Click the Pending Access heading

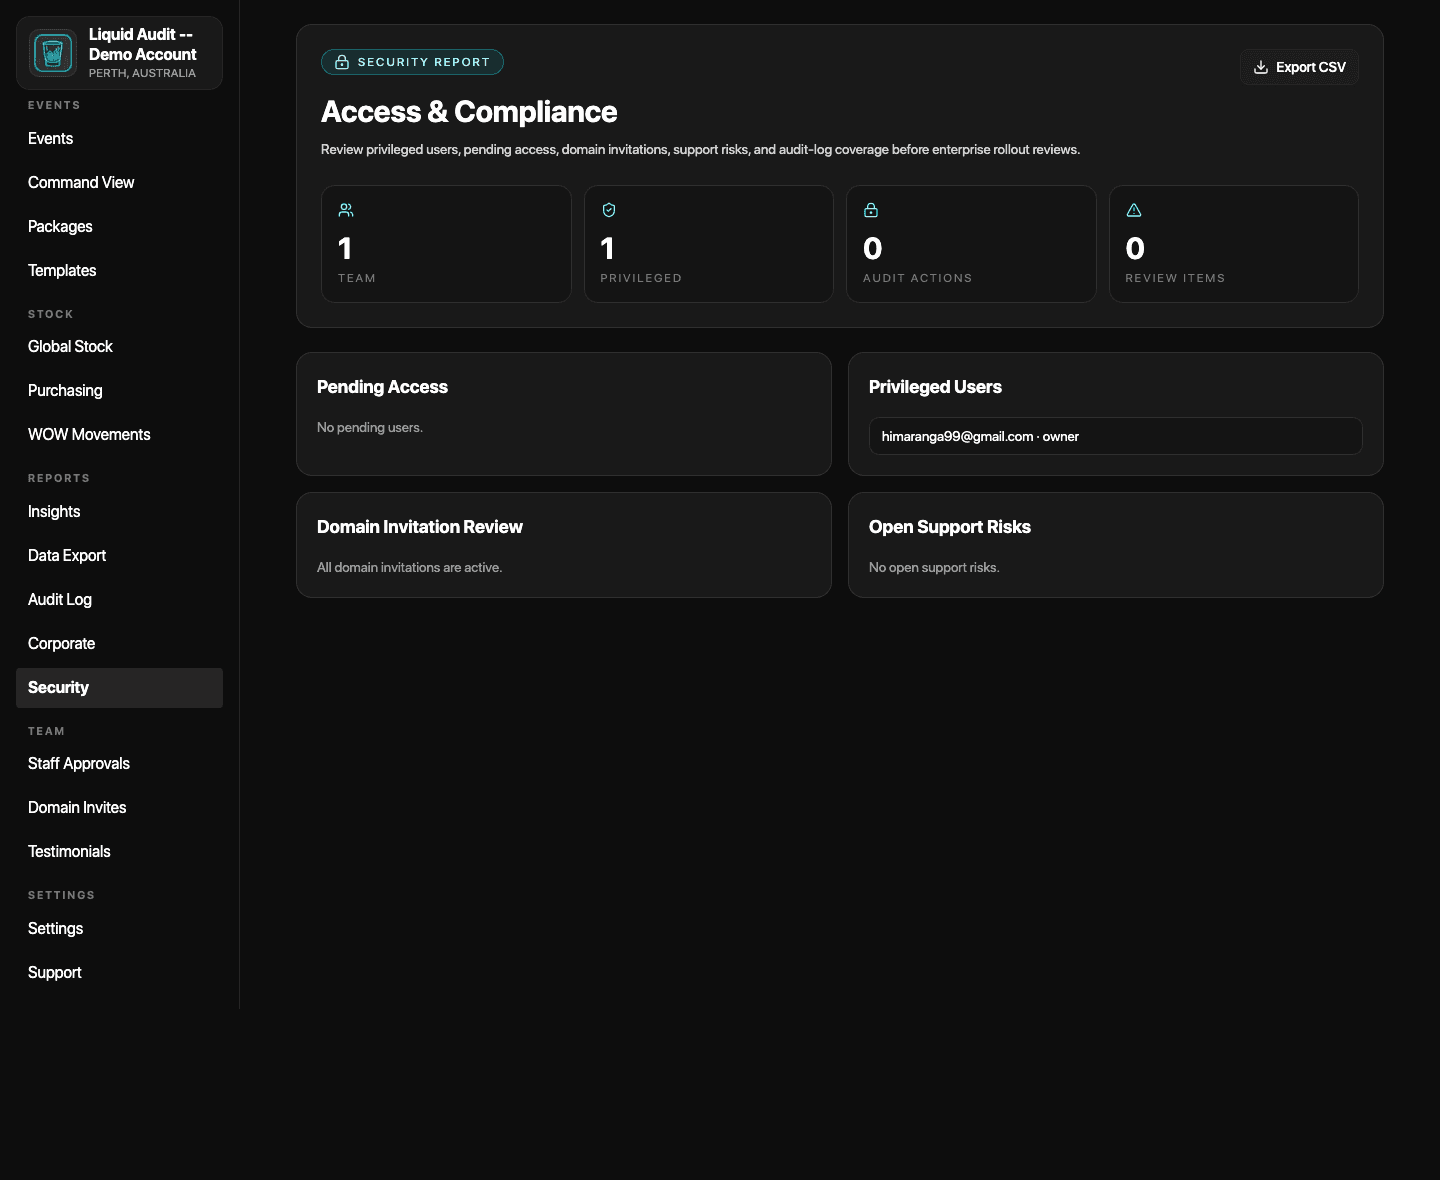[382, 387]
